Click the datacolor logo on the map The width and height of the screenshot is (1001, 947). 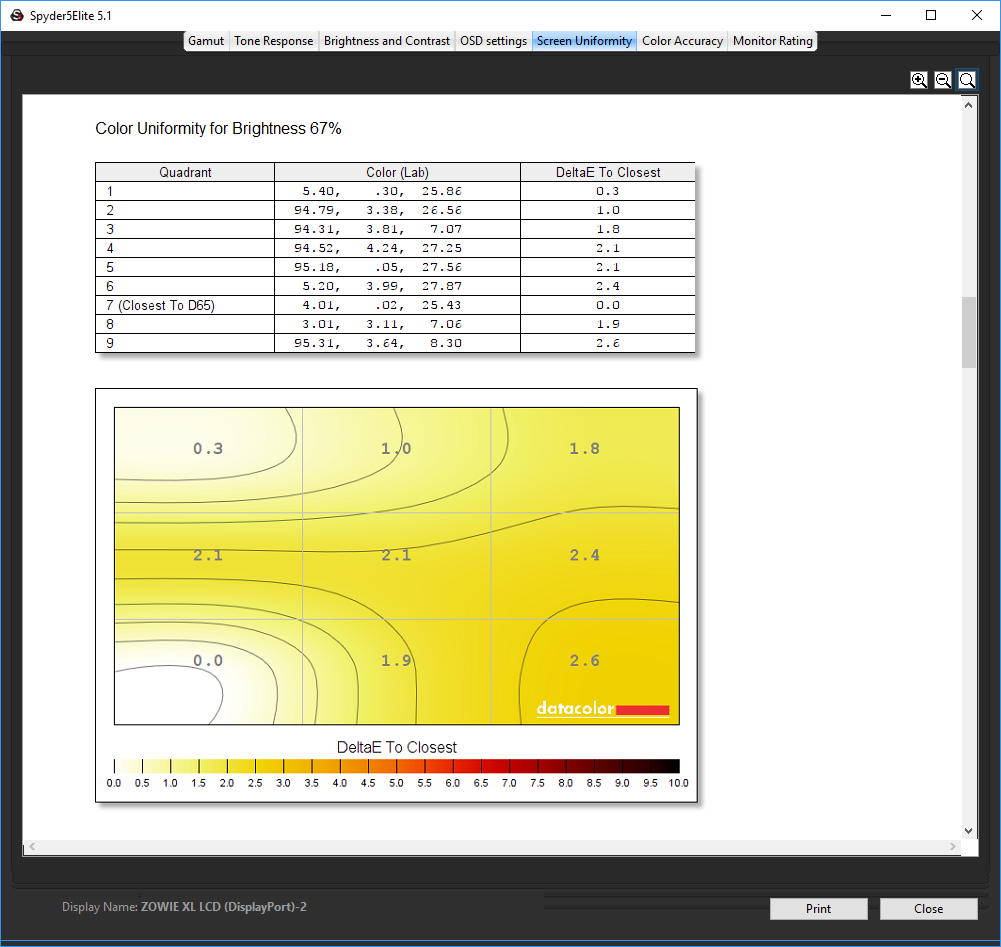pos(603,709)
